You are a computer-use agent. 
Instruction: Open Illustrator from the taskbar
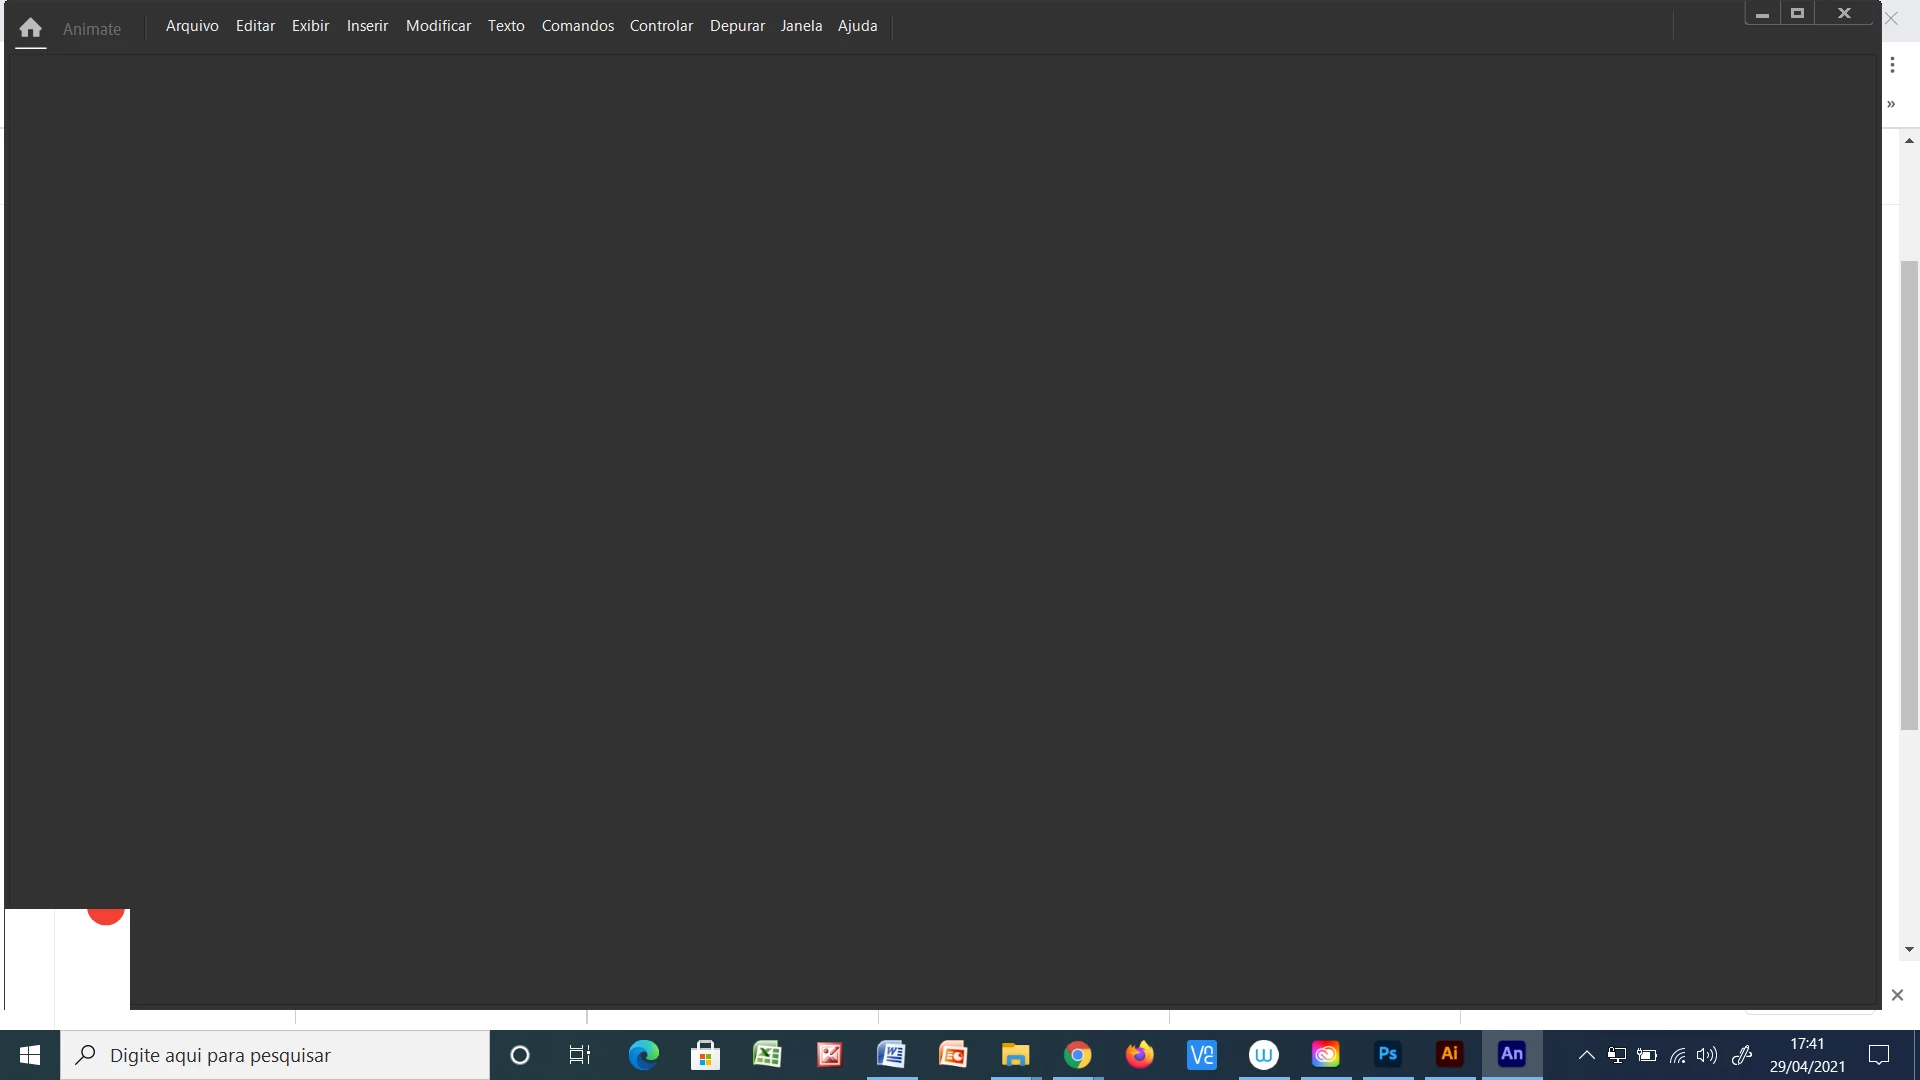1449,1054
